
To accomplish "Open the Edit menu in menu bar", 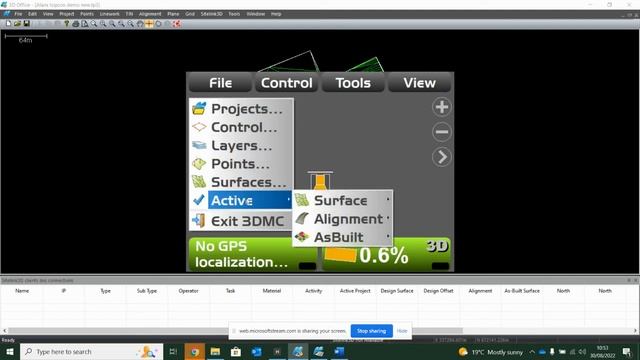I will [x=32, y=14].
